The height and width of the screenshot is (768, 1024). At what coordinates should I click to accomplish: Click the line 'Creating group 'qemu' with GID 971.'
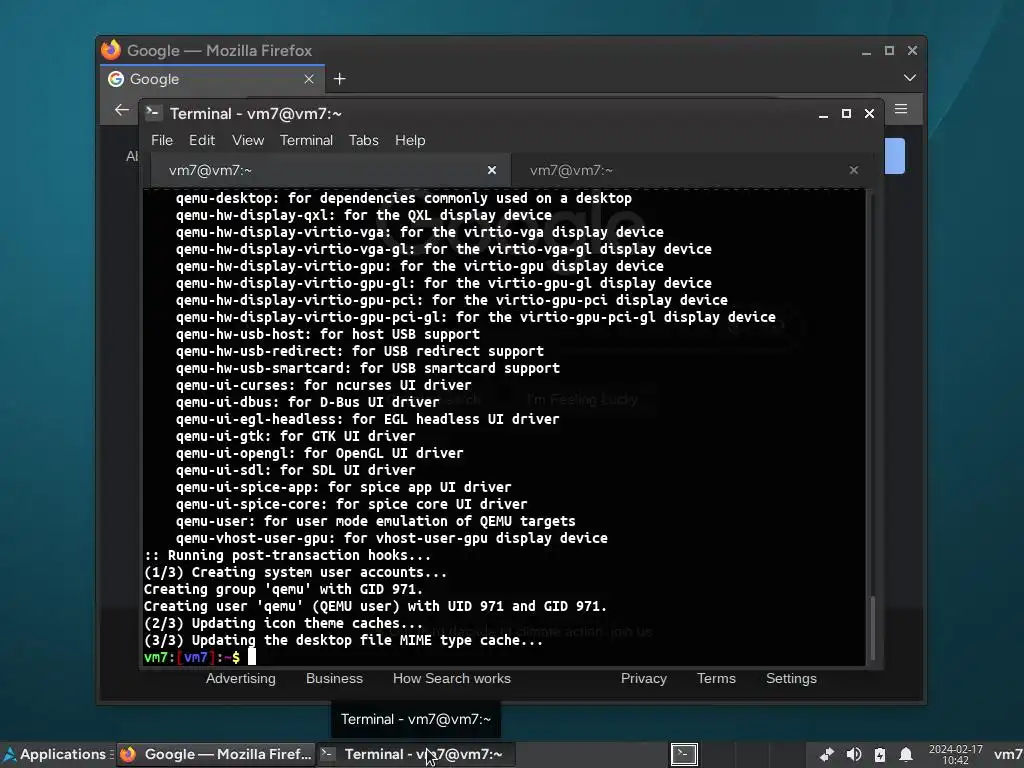coord(283,589)
